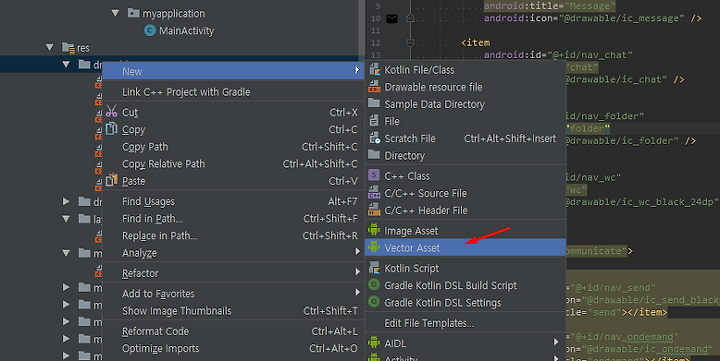Click the Drawable resource file icon
720x361 pixels.
(374, 87)
